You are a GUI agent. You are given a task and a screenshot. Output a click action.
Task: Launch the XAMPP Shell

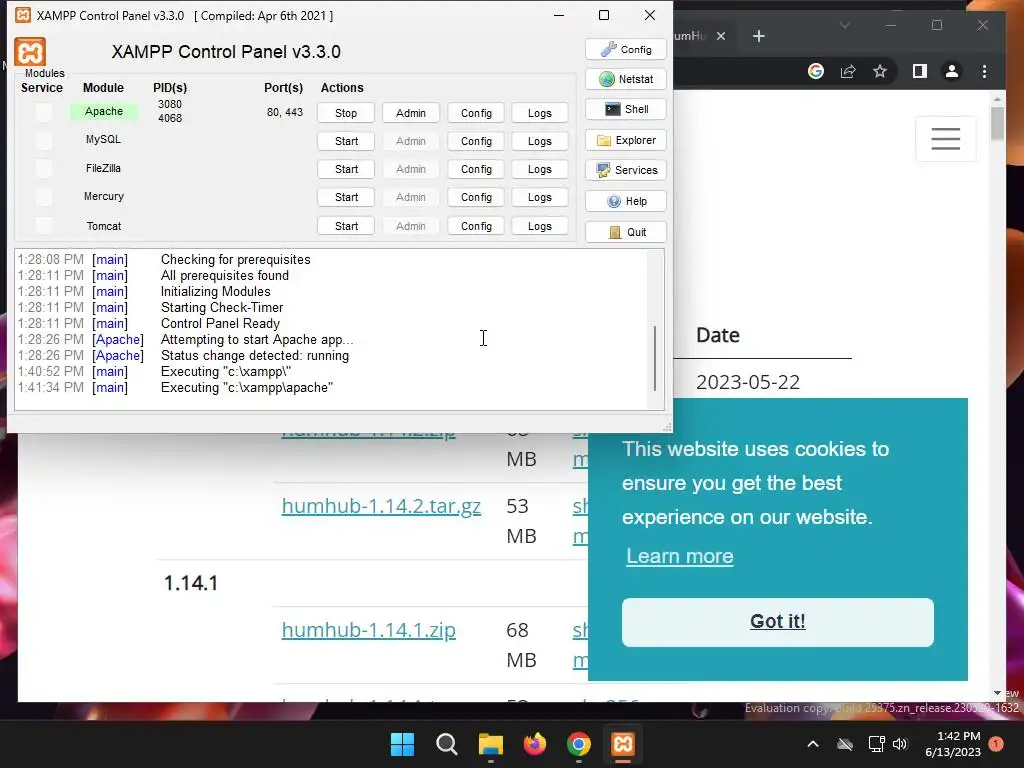(x=626, y=109)
